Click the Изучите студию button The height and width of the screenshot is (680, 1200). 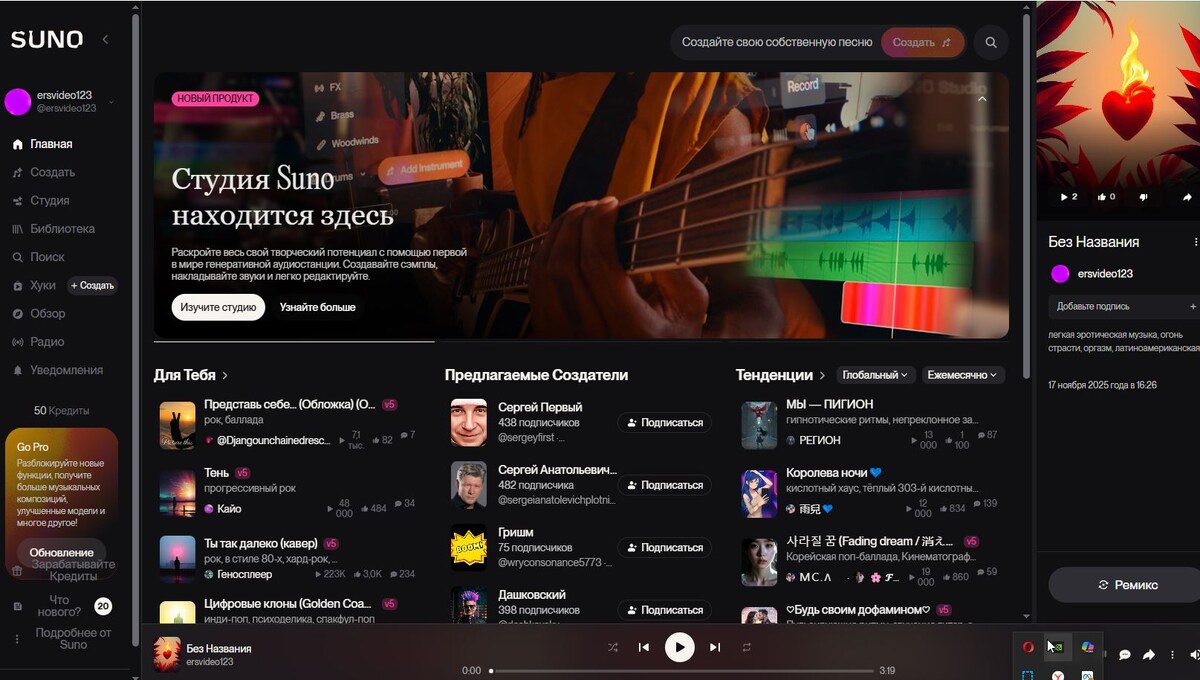tap(218, 307)
